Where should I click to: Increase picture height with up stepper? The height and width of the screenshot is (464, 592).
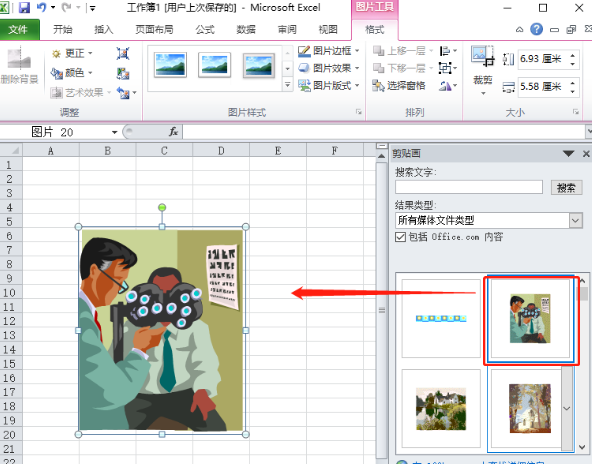(573, 55)
